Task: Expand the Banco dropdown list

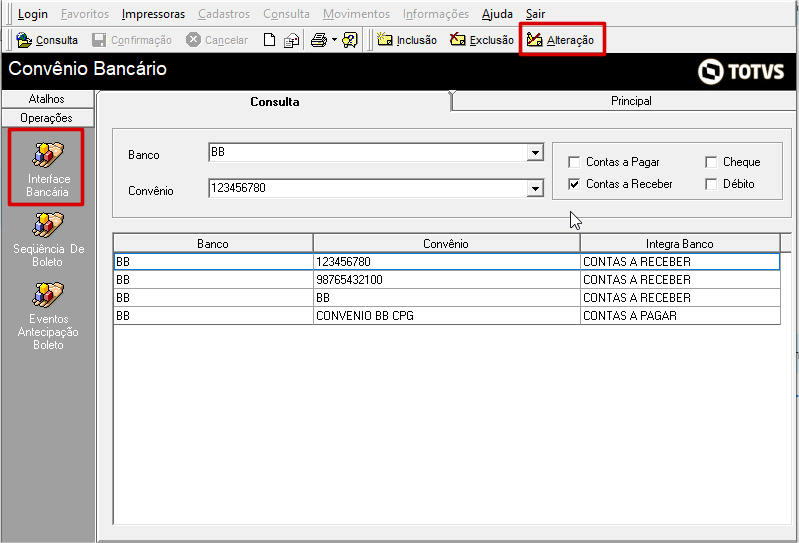Action: pyautogui.click(x=535, y=153)
